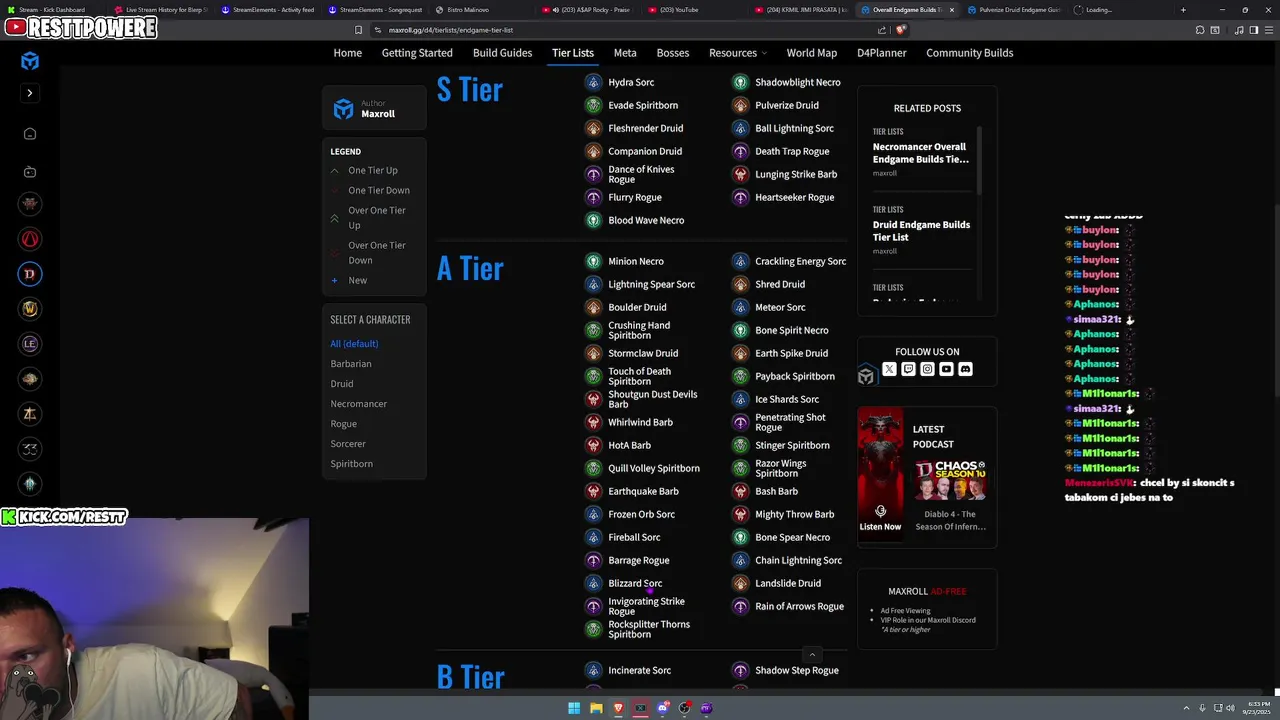Open the Getting Started nav item
The width and height of the screenshot is (1280, 720).
(x=417, y=53)
